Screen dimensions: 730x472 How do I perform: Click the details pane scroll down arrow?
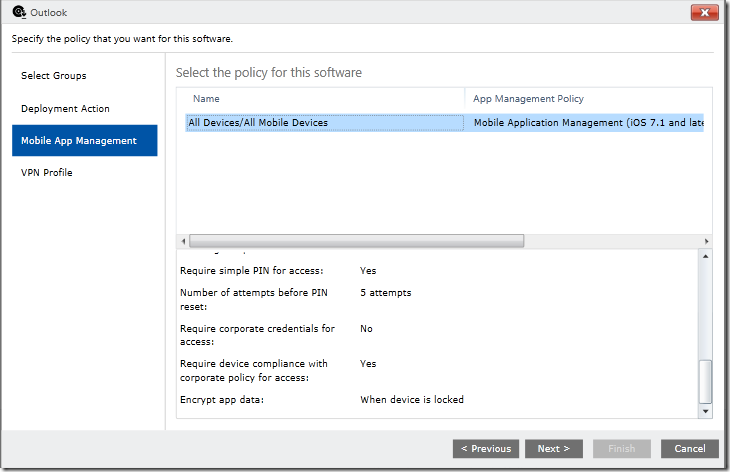705,411
